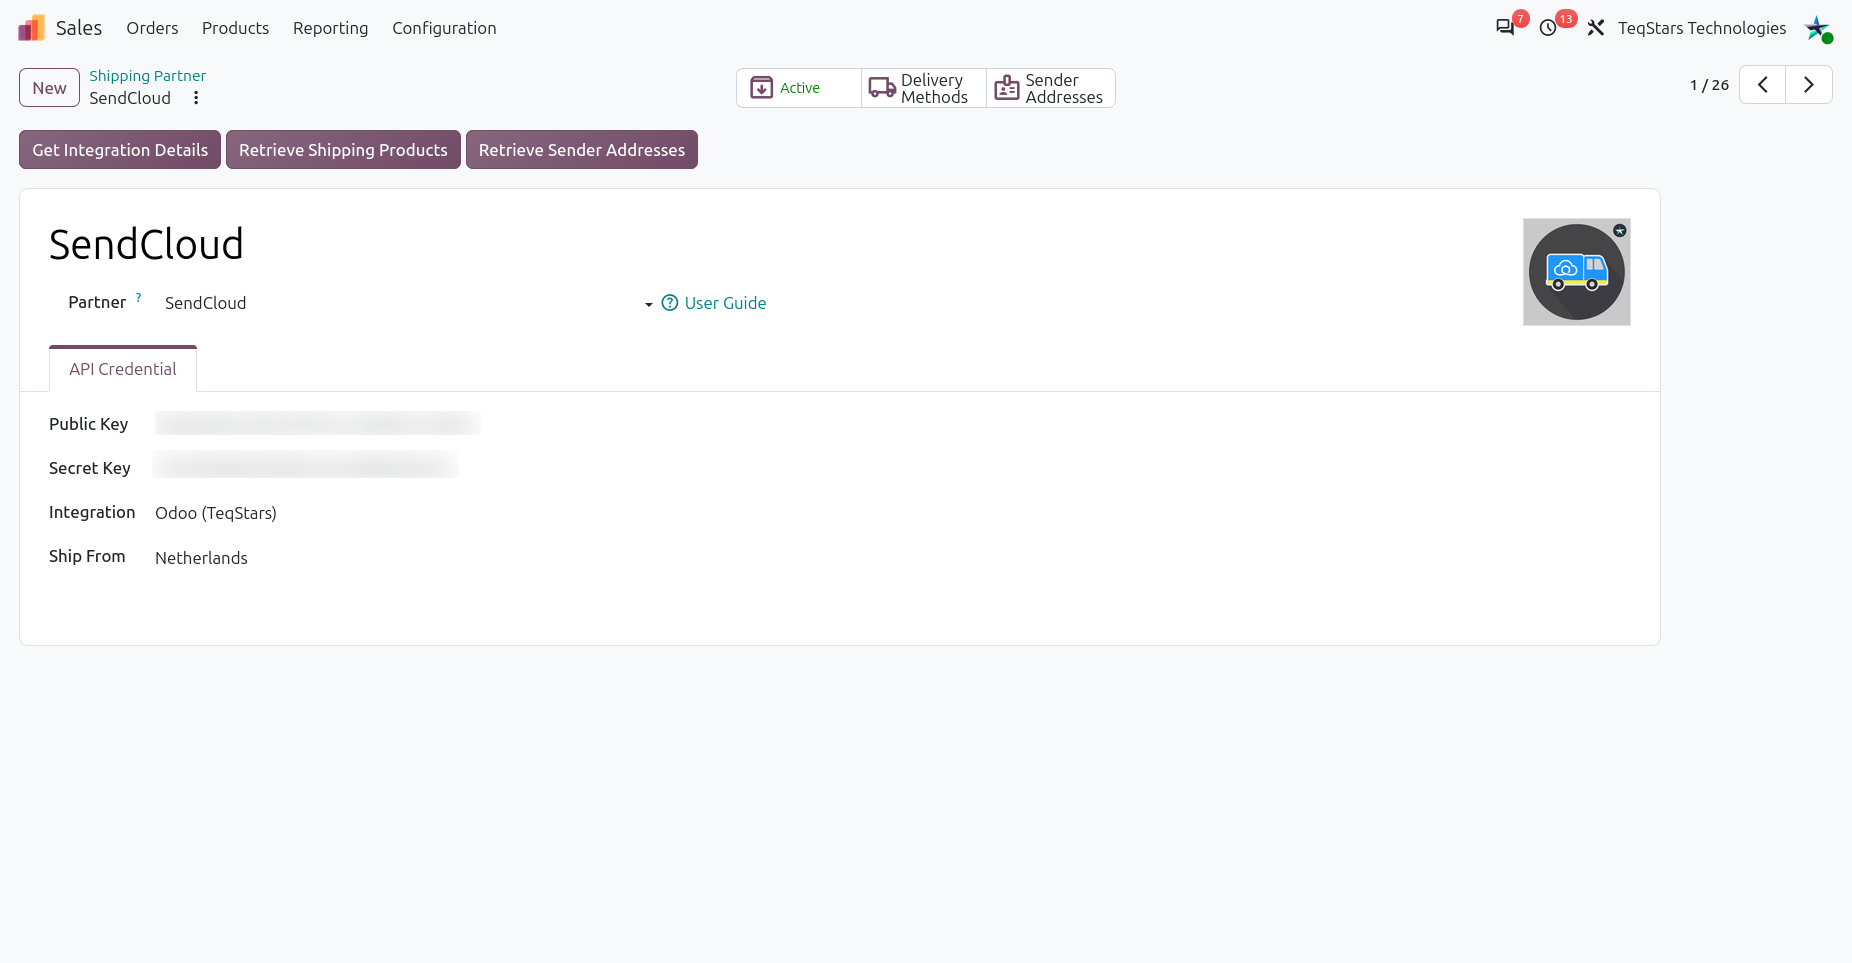
Task: Open the Orders menu
Action: tap(152, 28)
